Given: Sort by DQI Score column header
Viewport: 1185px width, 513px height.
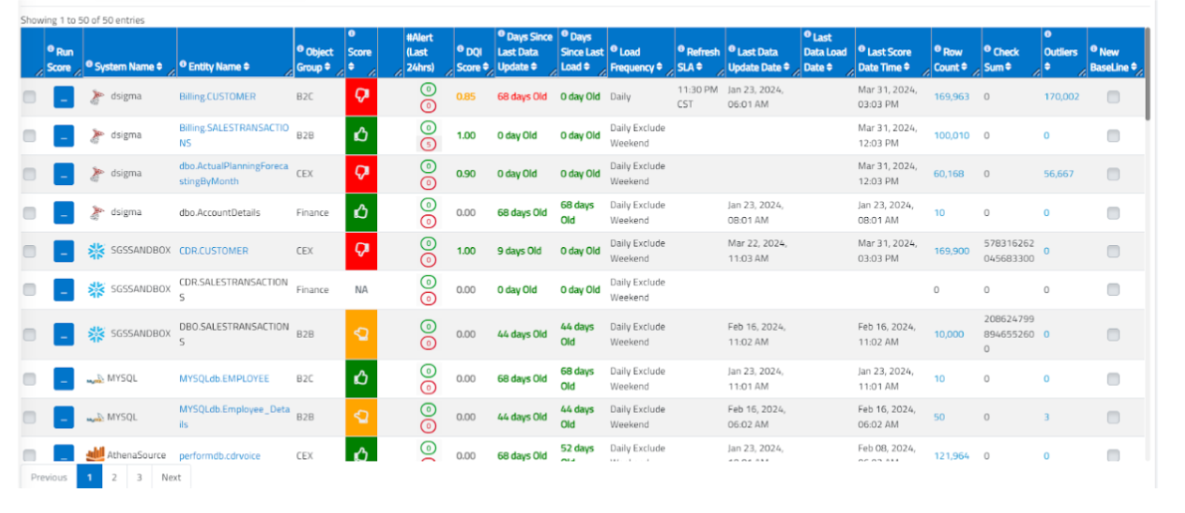Looking at the screenshot, I should pyautogui.click(x=470, y=61).
